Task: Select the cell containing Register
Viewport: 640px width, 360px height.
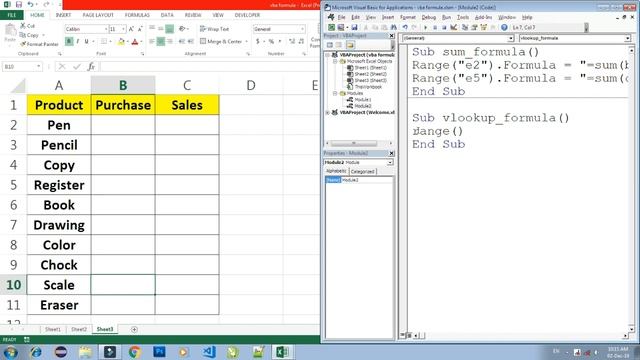Action: (x=59, y=185)
